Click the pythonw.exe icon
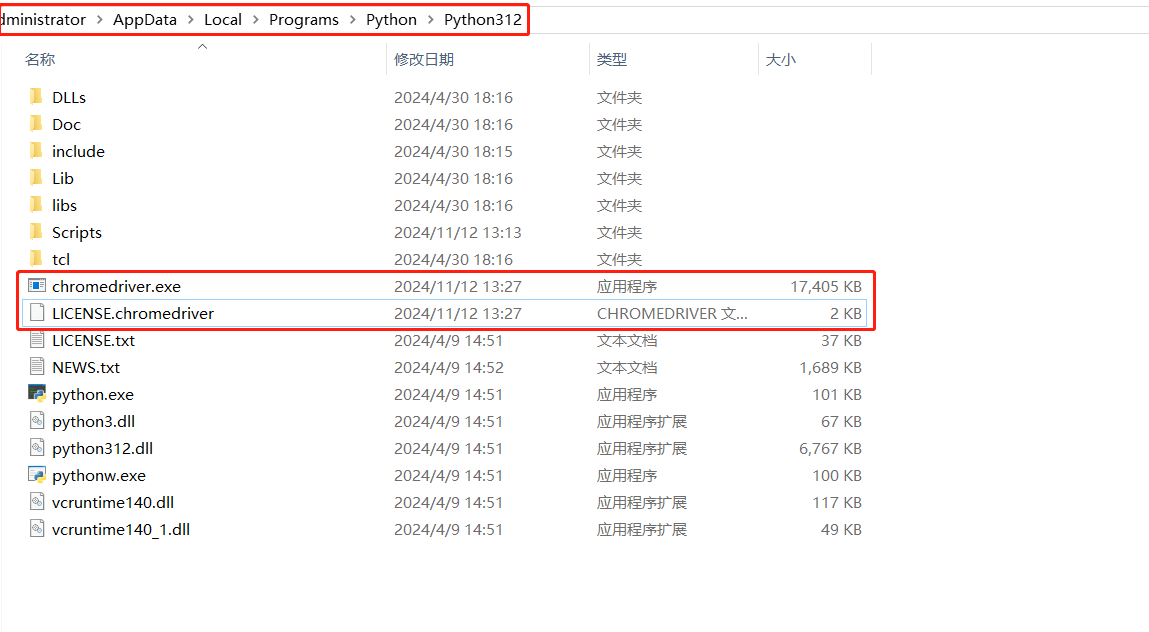The width and height of the screenshot is (1149, 632). click(x=37, y=475)
